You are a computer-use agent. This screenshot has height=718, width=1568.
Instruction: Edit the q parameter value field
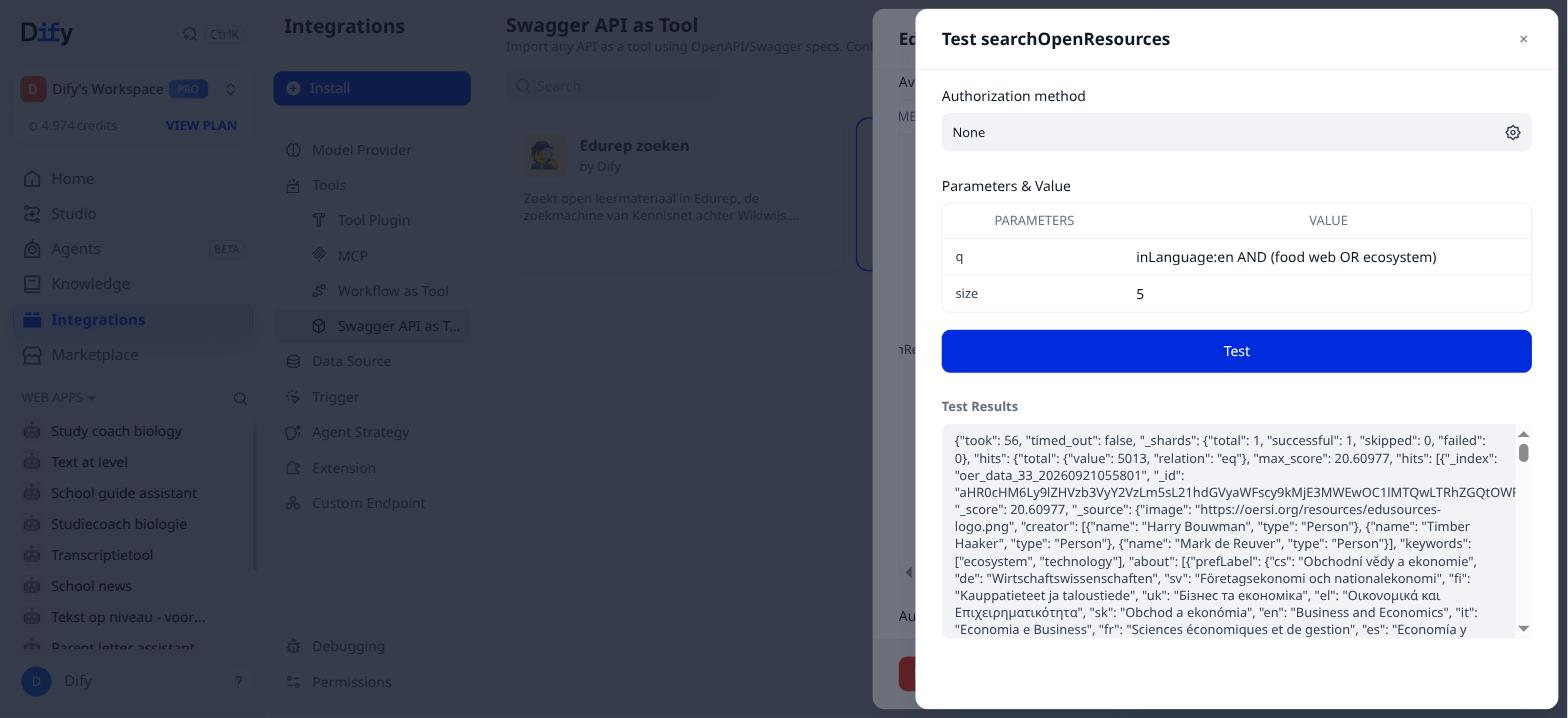[x=1328, y=257]
